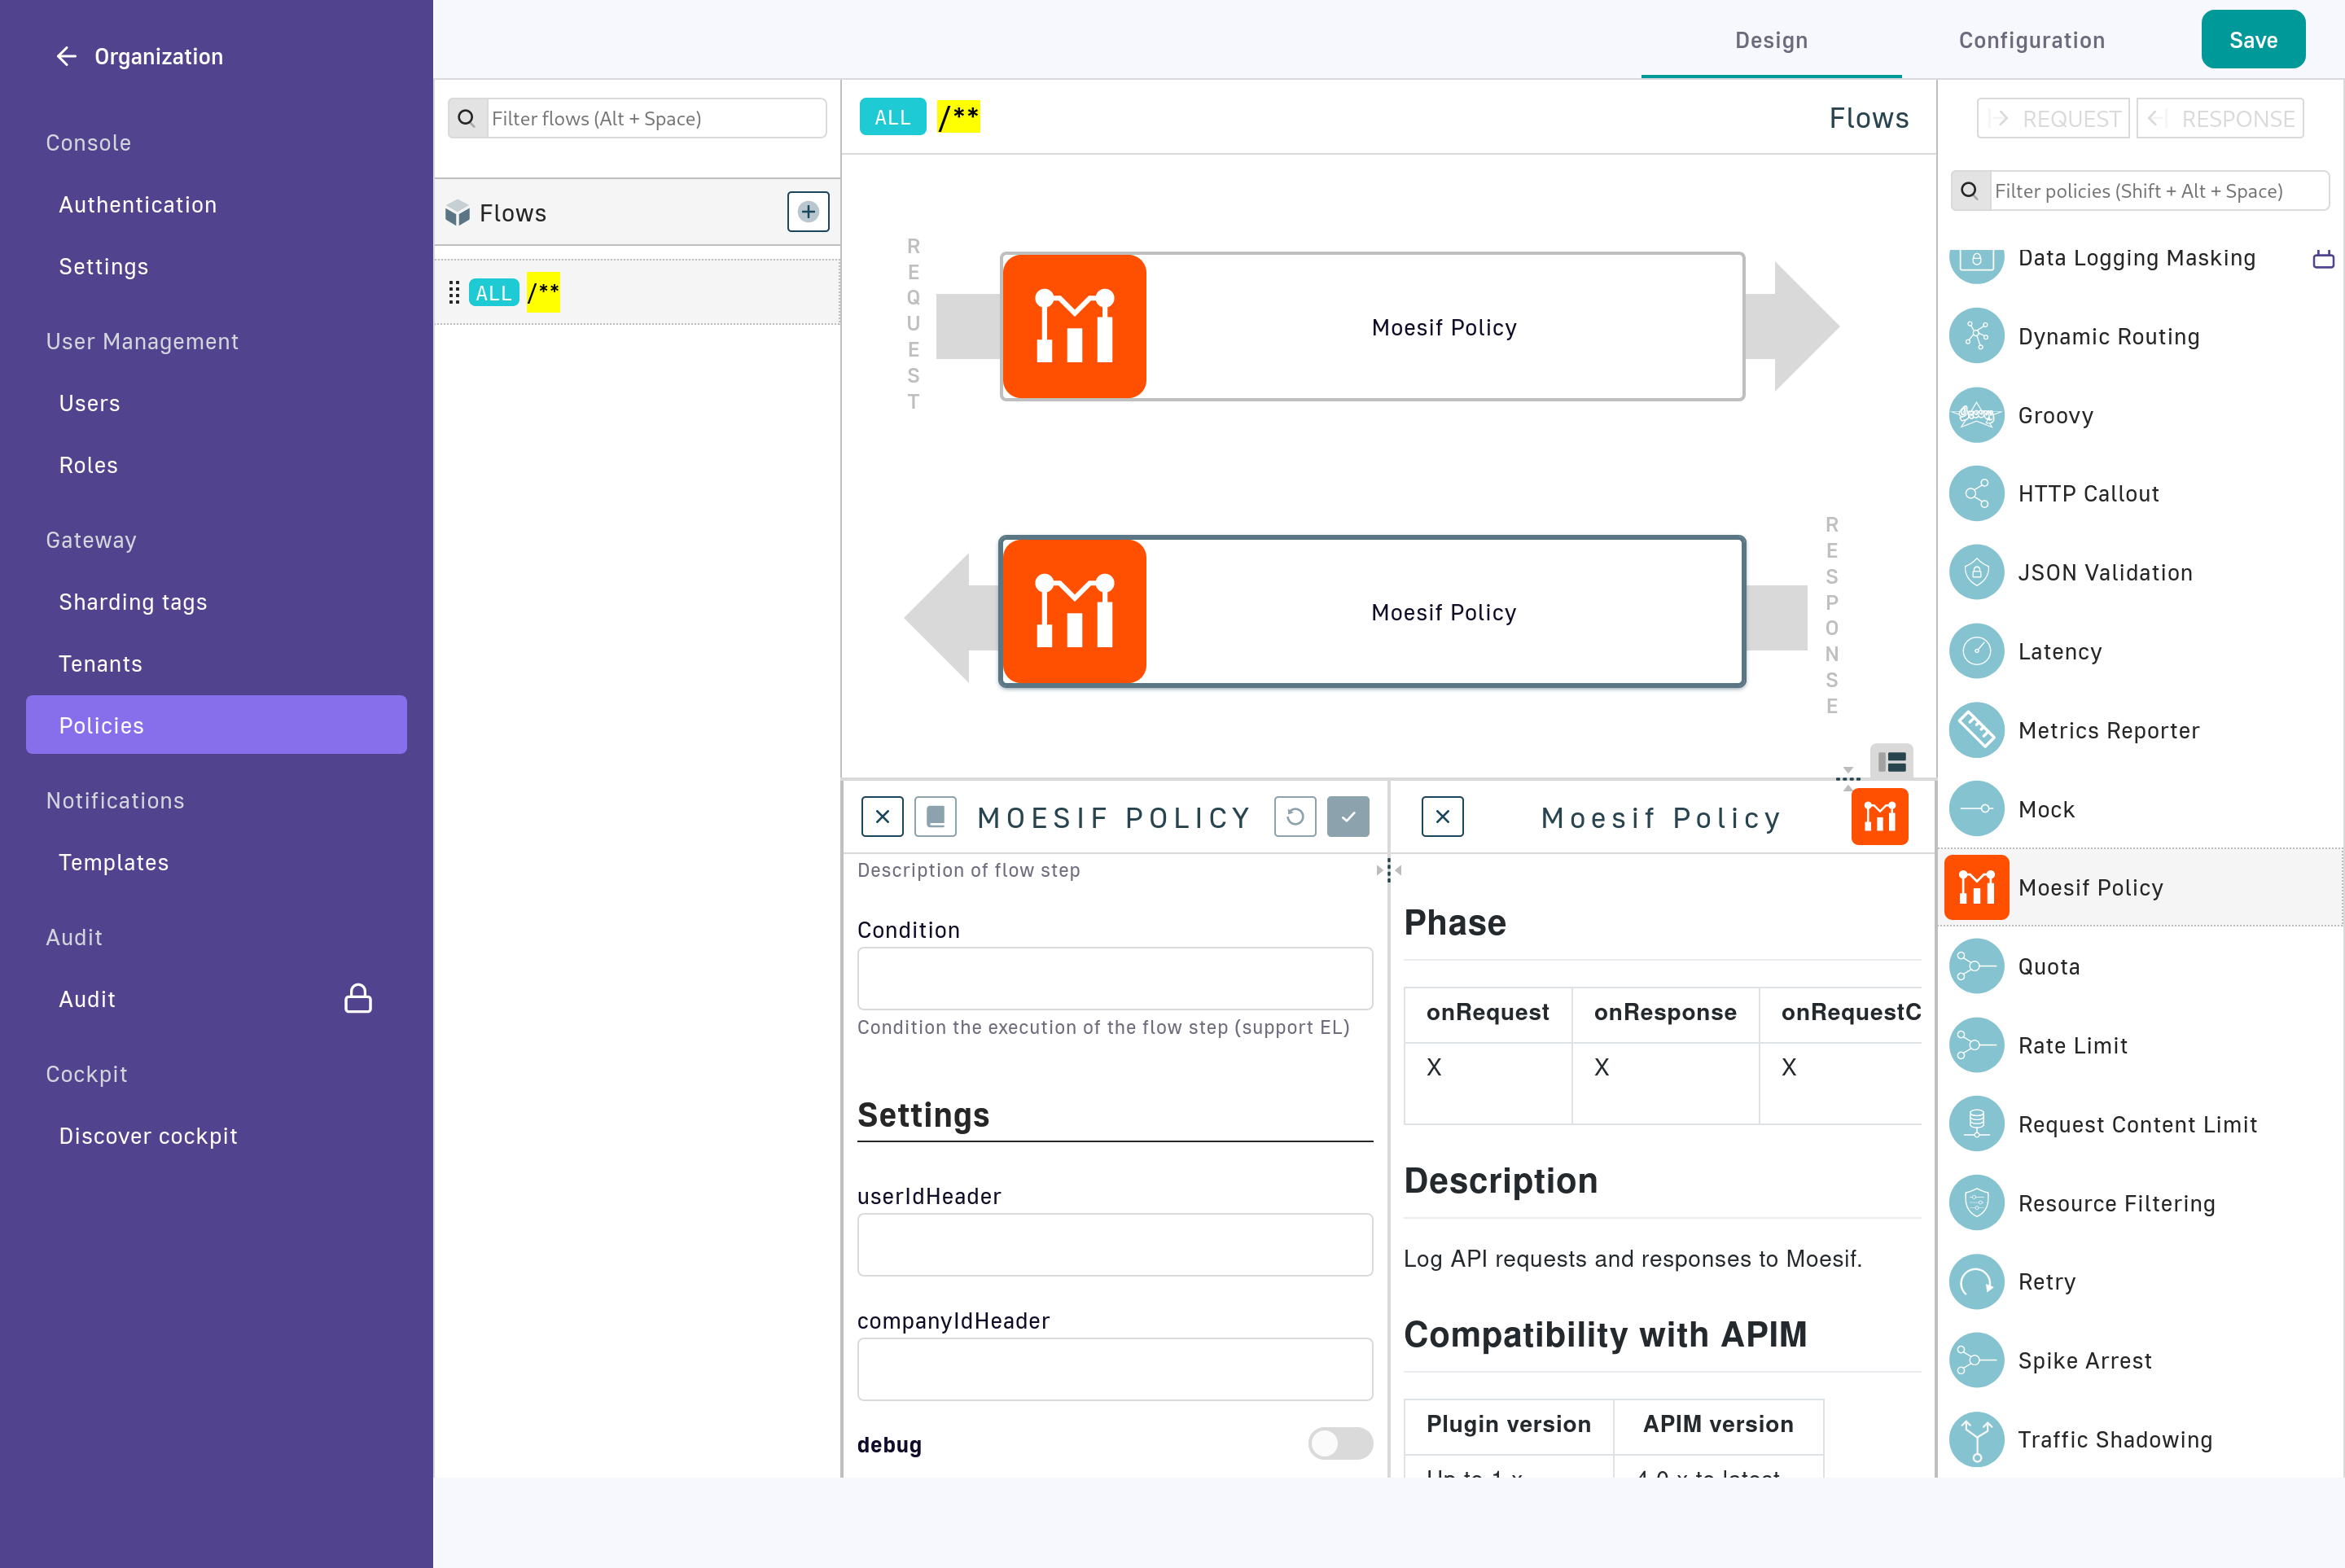
Task: Click the Quota policy icon
Action: point(1977,966)
